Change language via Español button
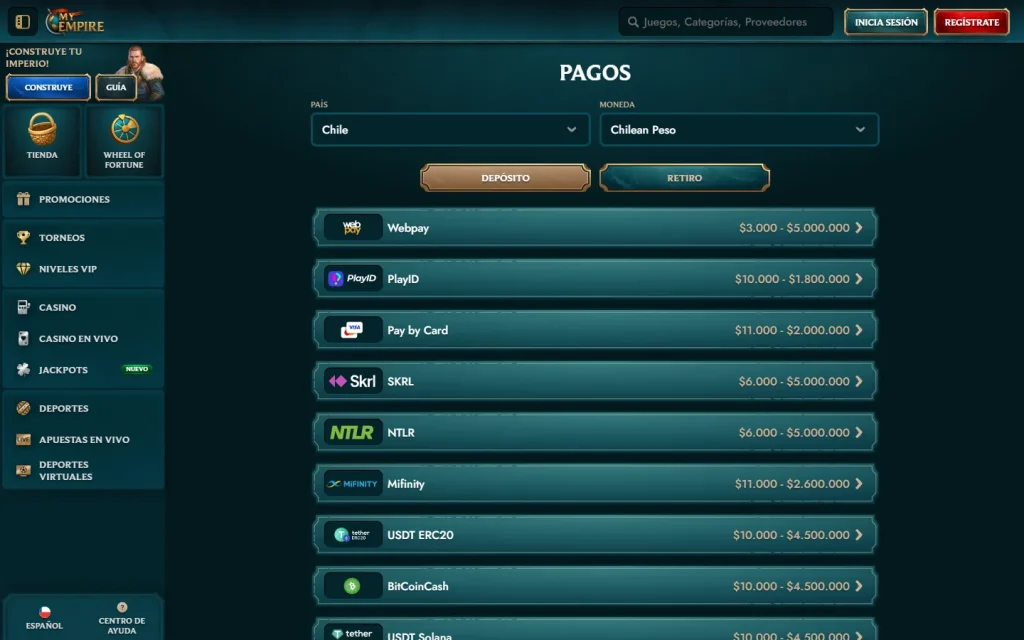This screenshot has width=1024, height=640. click(44, 618)
